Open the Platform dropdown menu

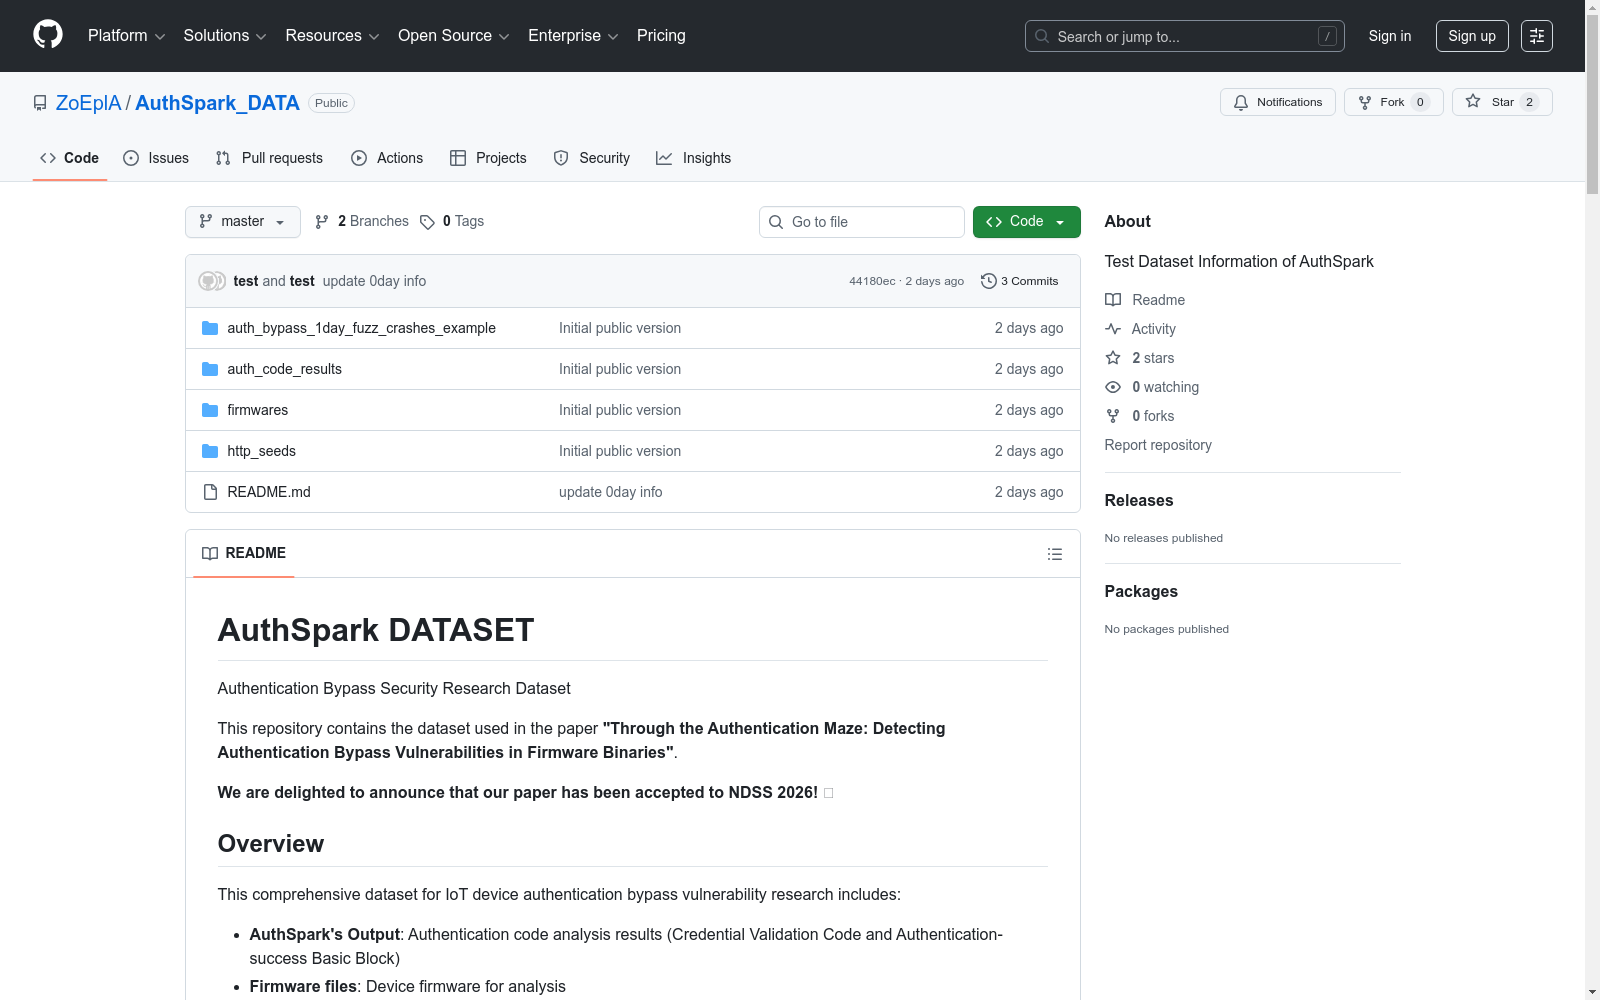tap(126, 36)
